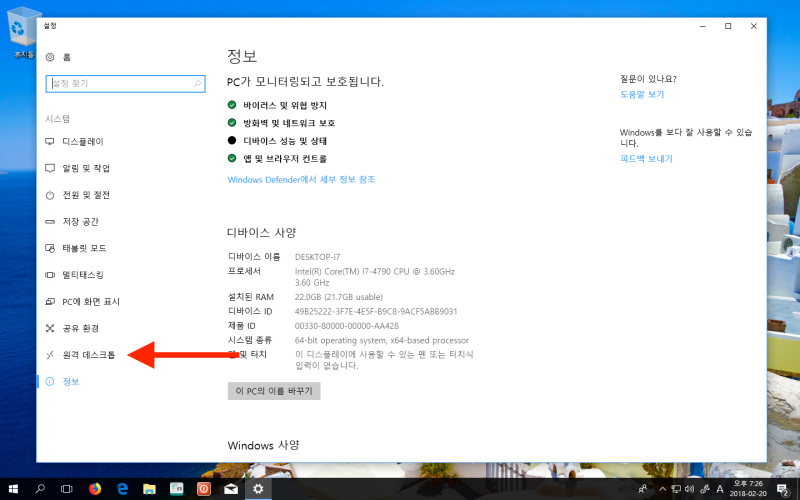Click the 방화벽 및 네트워크 보호 status line
The width and height of the screenshot is (800, 500).
click(281, 123)
